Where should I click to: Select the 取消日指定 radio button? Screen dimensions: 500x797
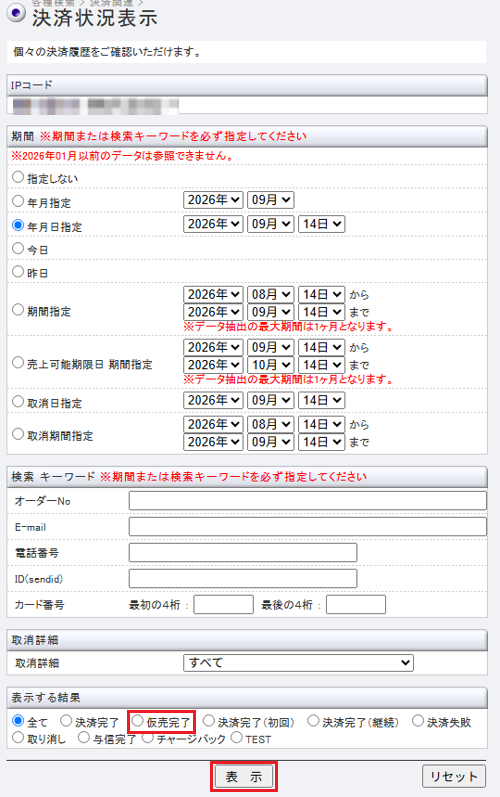(18, 401)
